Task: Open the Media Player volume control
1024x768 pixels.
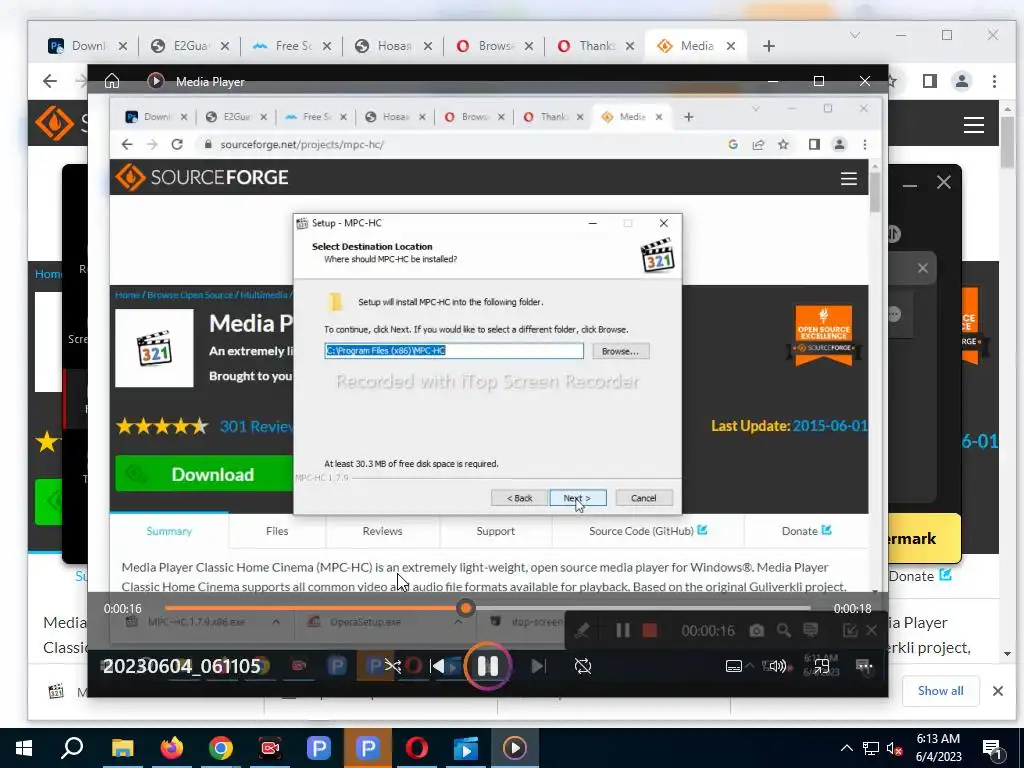Action: tap(777, 666)
